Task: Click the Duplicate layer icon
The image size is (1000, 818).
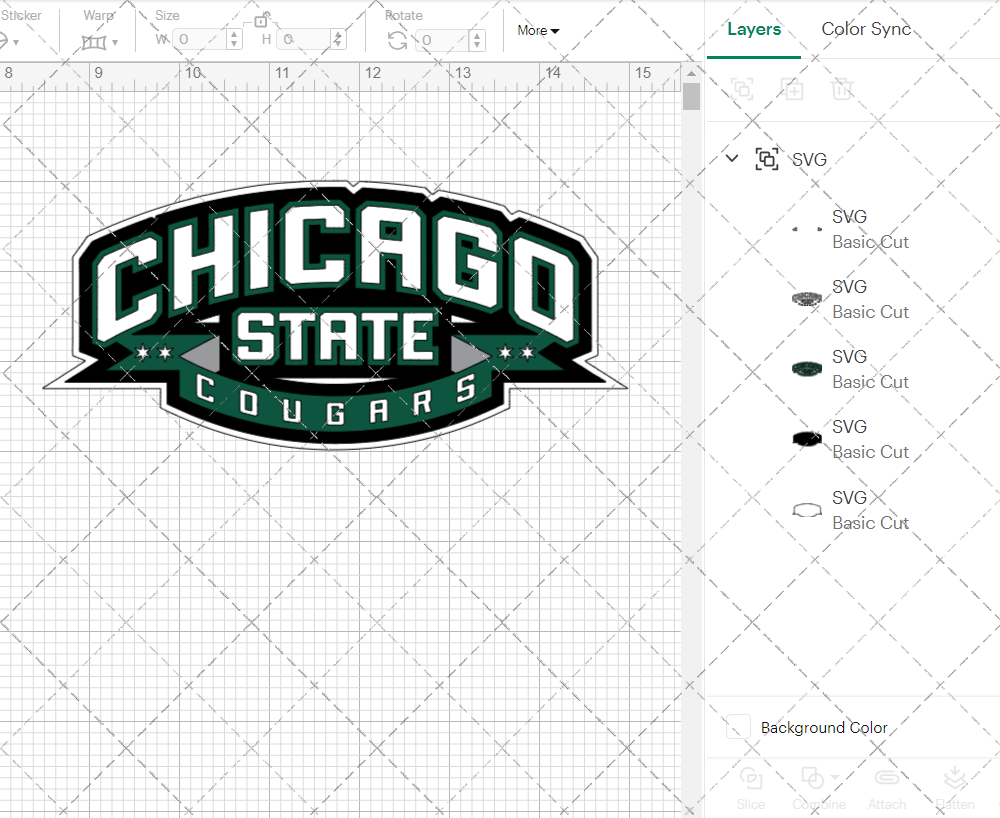Action: [x=793, y=90]
